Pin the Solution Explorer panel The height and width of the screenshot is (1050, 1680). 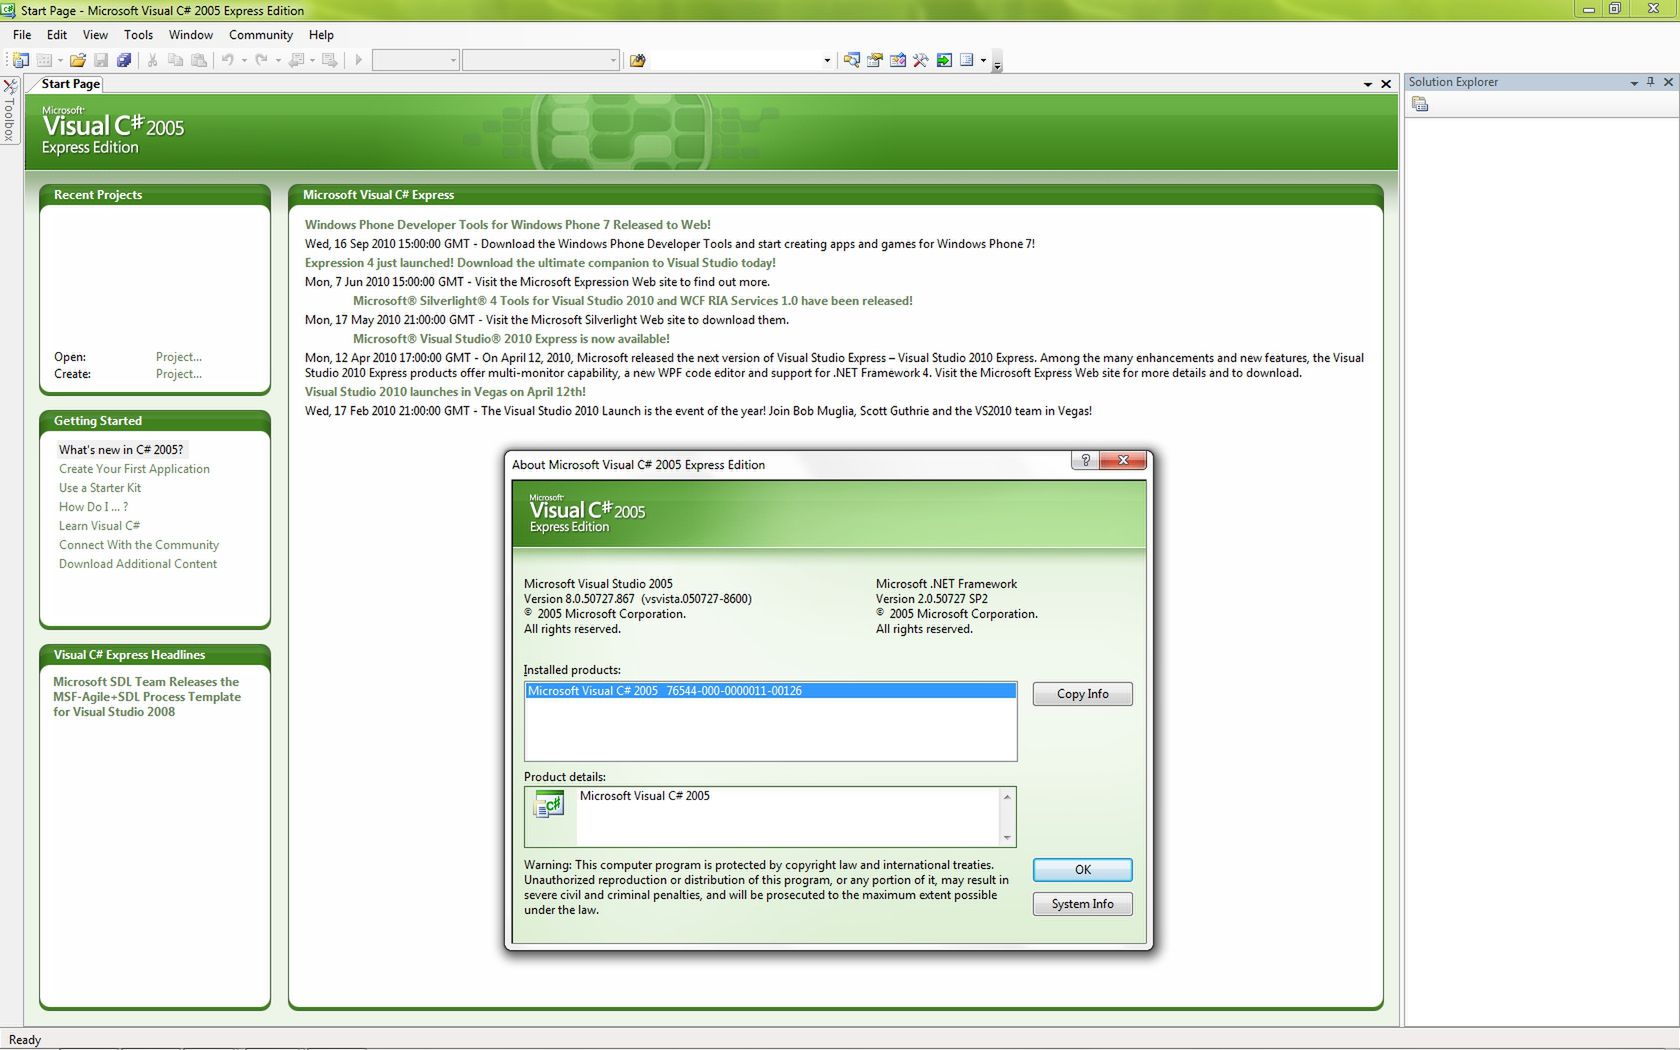[1650, 82]
